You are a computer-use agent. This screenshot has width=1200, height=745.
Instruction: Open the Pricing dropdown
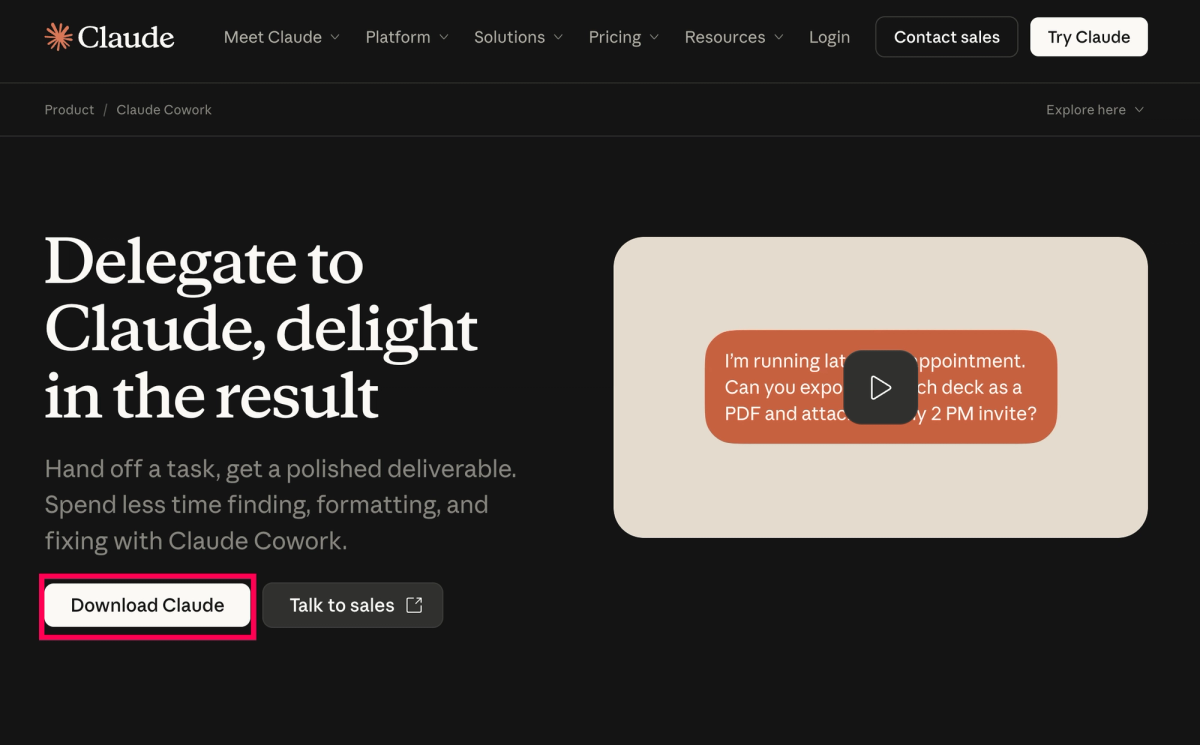[624, 37]
